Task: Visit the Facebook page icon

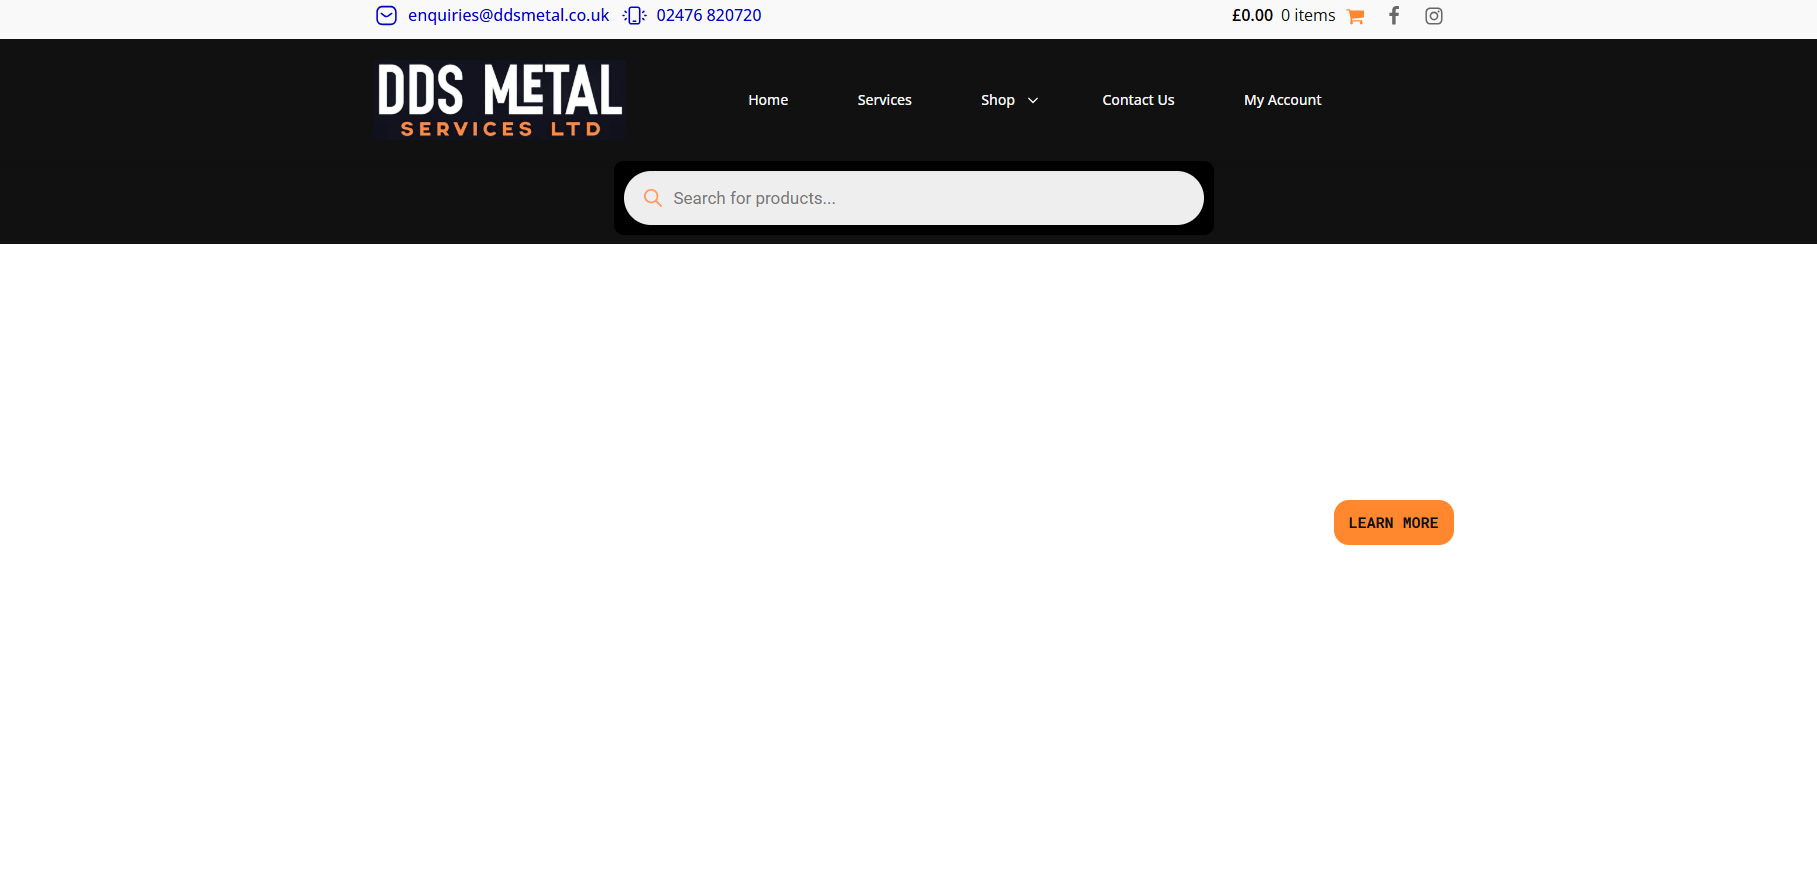Action: [x=1394, y=16]
